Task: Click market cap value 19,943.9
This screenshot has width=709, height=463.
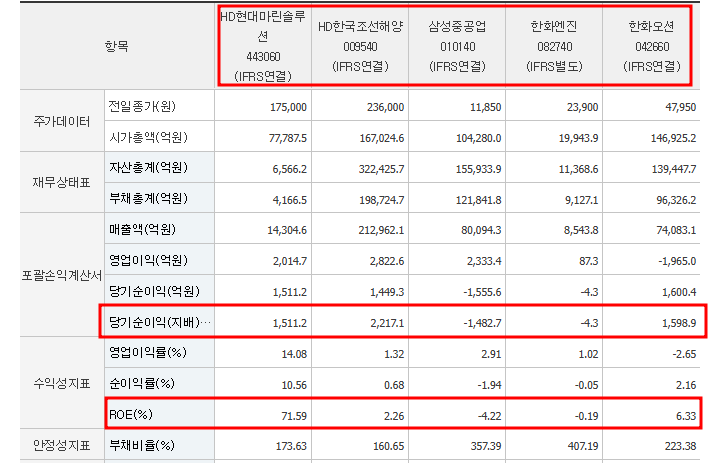Action: tap(579, 138)
